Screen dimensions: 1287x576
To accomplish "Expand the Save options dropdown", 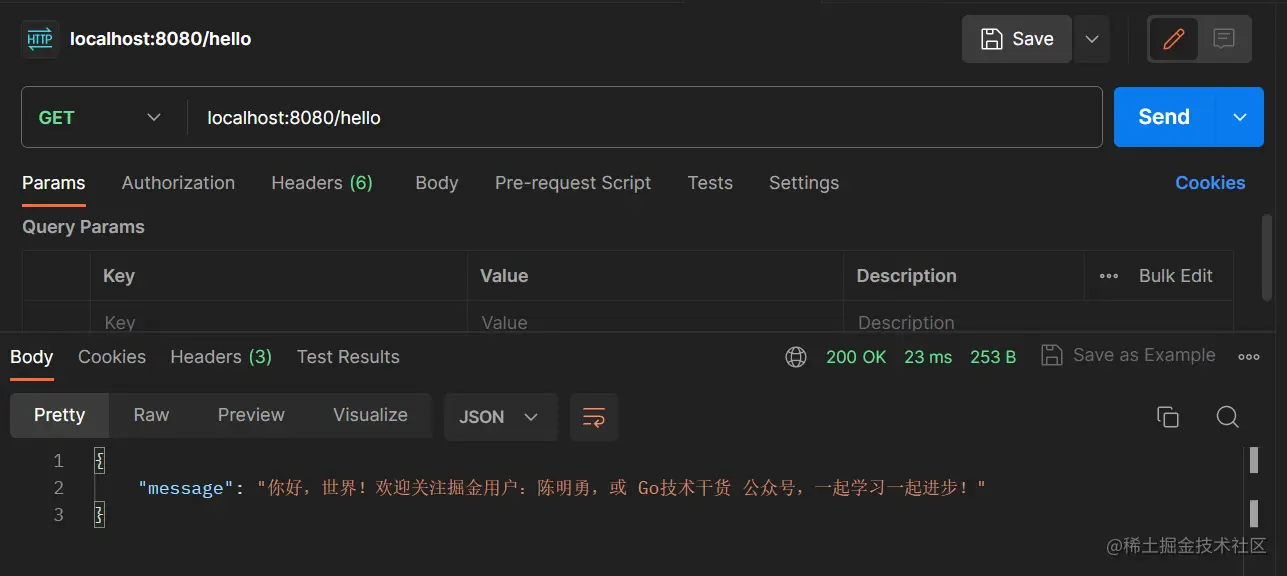I will point(1092,39).
